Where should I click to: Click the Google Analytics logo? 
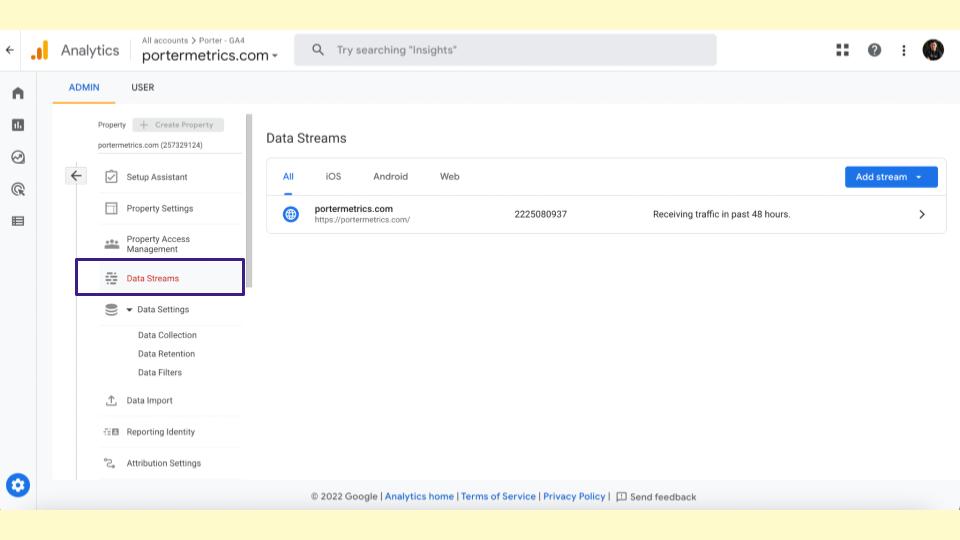point(40,50)
